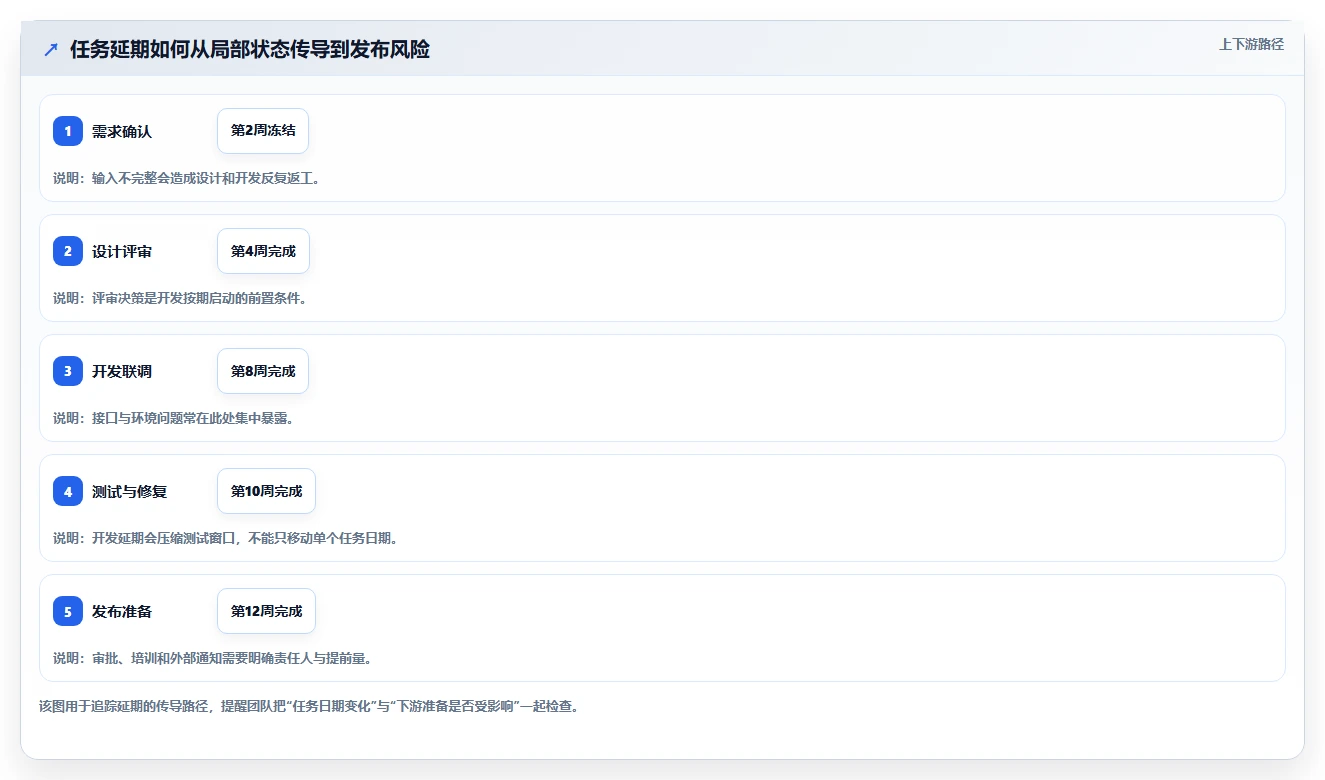Select the 设计评审 step name
1325x780 pixels.
[x=122, y=251]
